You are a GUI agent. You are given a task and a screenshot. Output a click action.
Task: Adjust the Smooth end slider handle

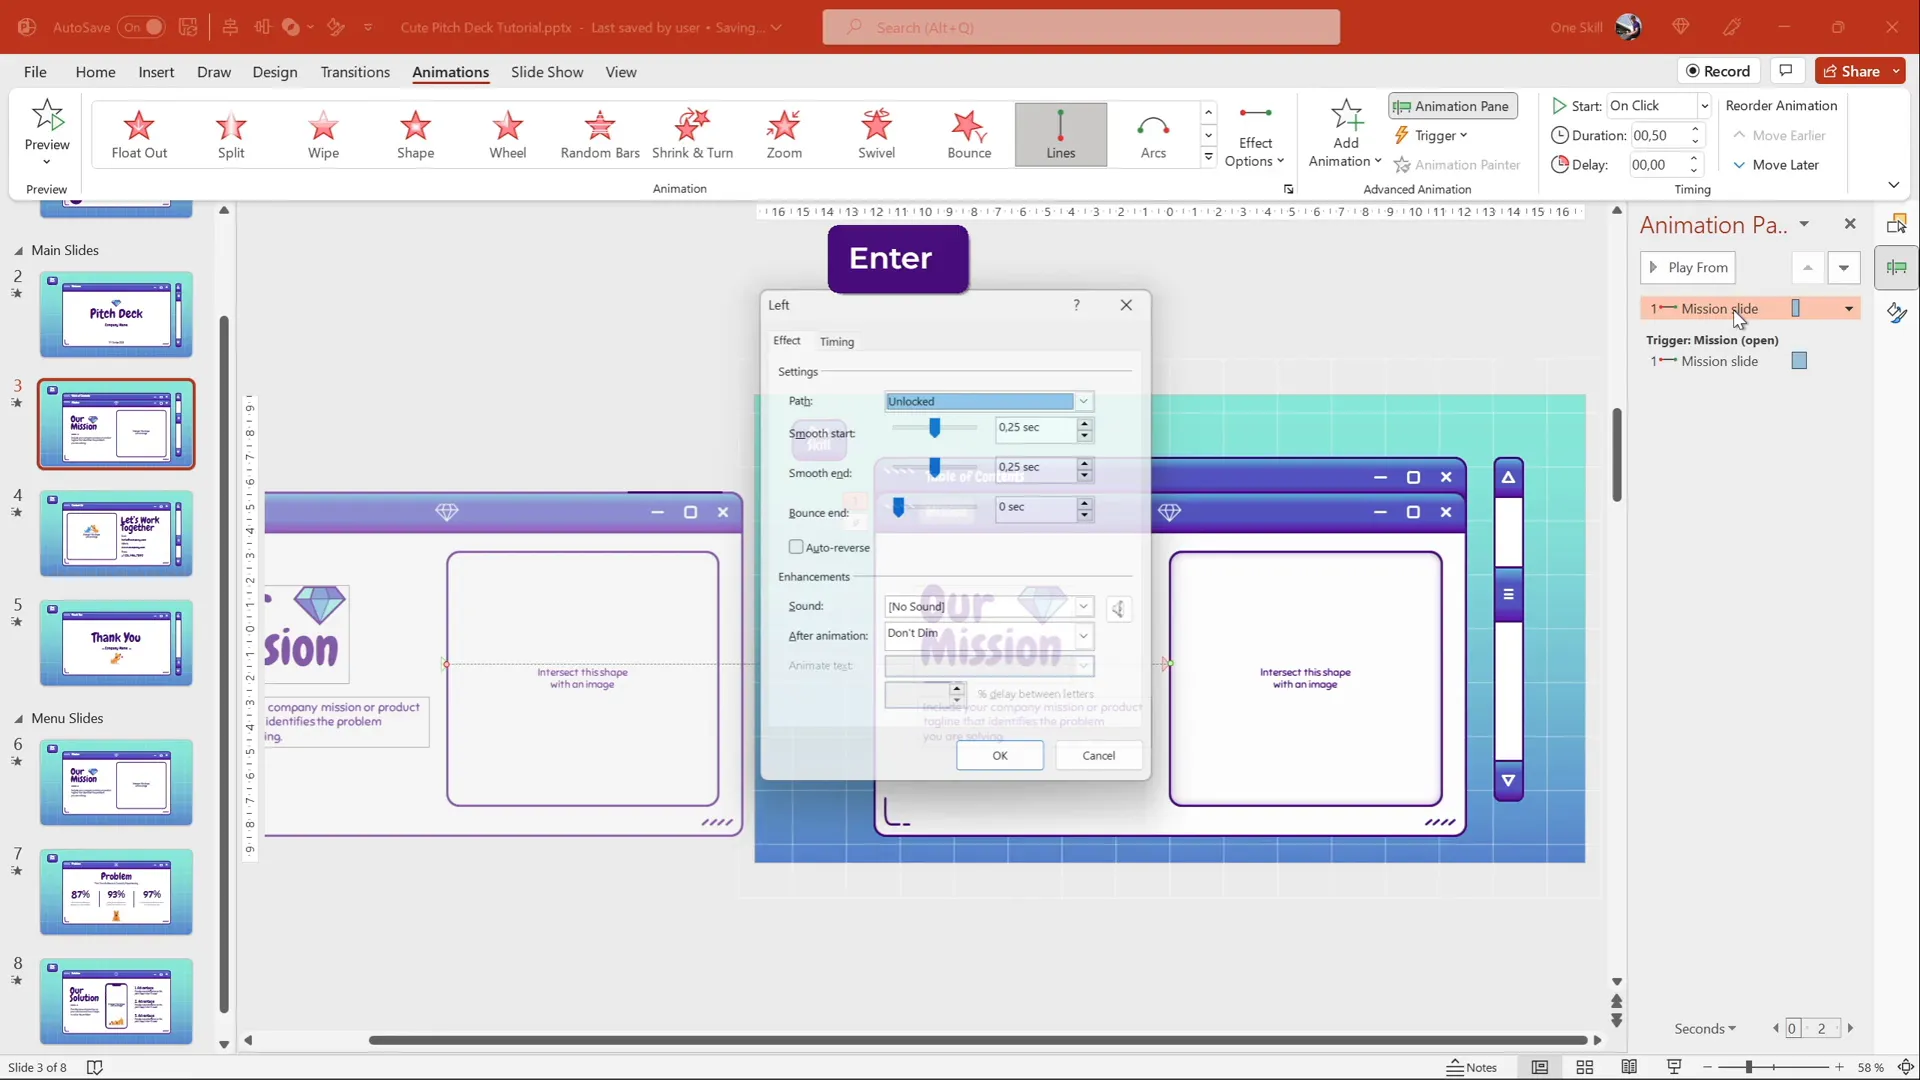pos(935,467)
